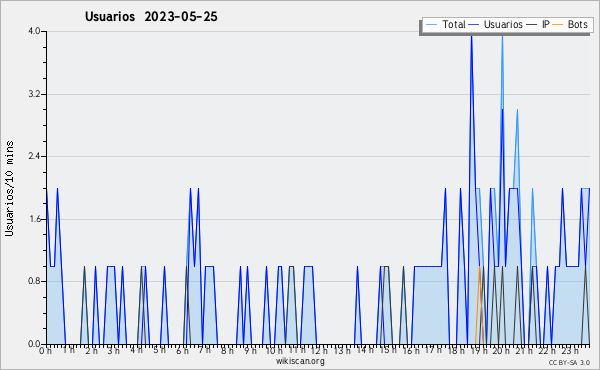Click the '7 h' x-axis label

204,350
